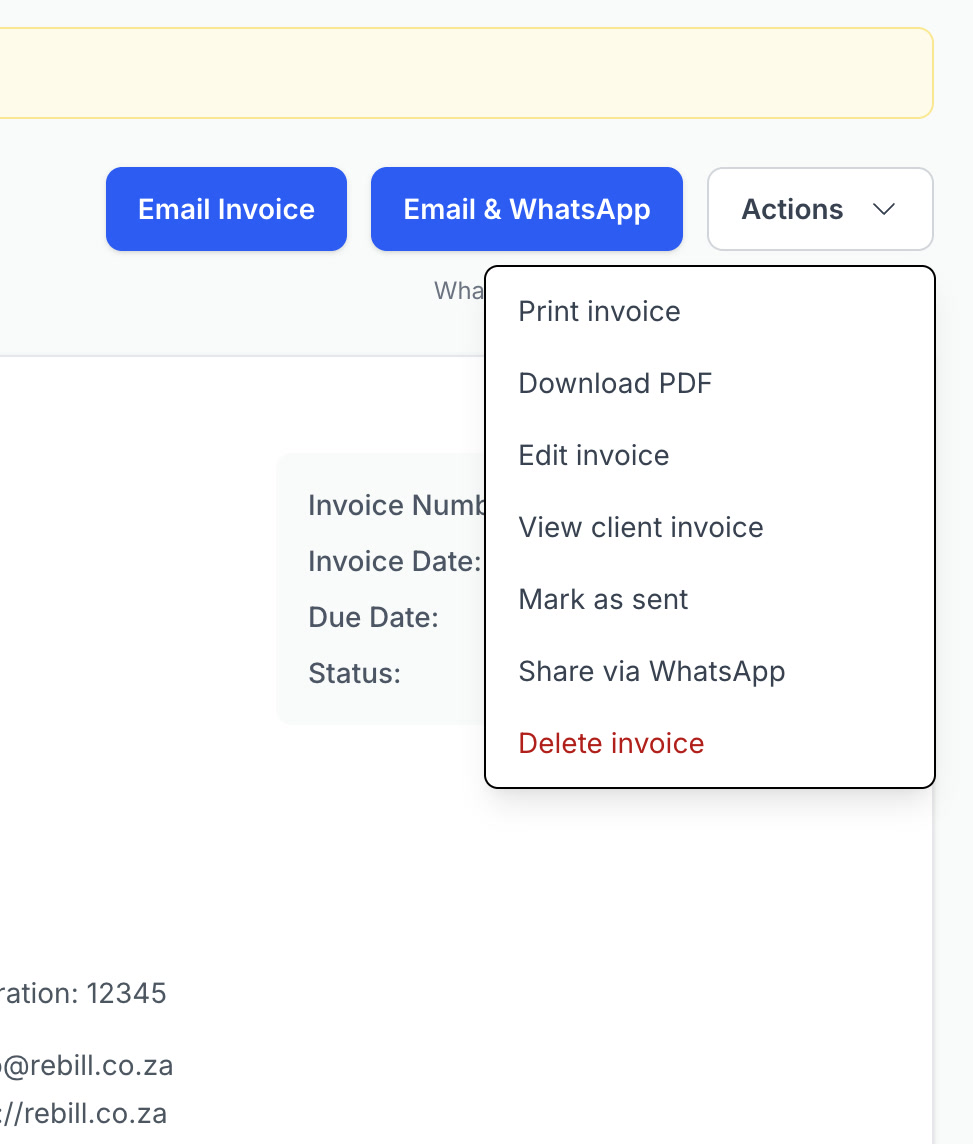Collapse the Actions menu via its chevron icon
Screen dimensions: 973x1144
[884, 210]
